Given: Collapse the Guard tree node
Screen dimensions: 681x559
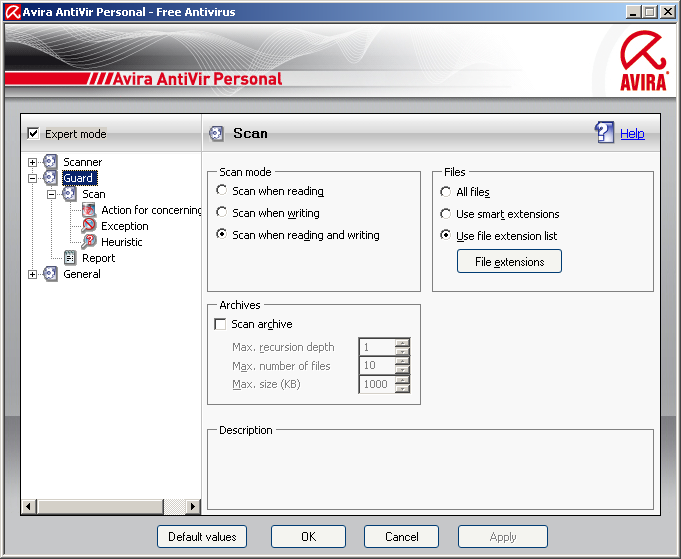Looking at the screenshot, I should pyautogui.click(x=32, y=178).
